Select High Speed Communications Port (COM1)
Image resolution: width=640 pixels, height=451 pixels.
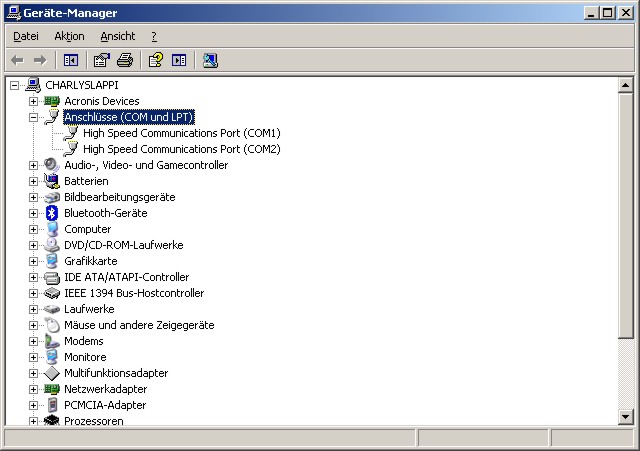pos(182,133)
